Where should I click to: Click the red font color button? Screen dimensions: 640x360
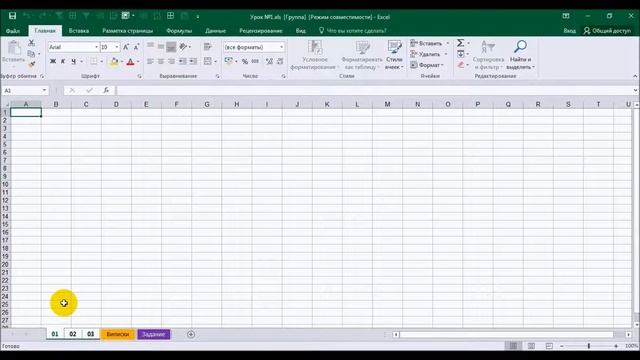(x=130, y=62)
